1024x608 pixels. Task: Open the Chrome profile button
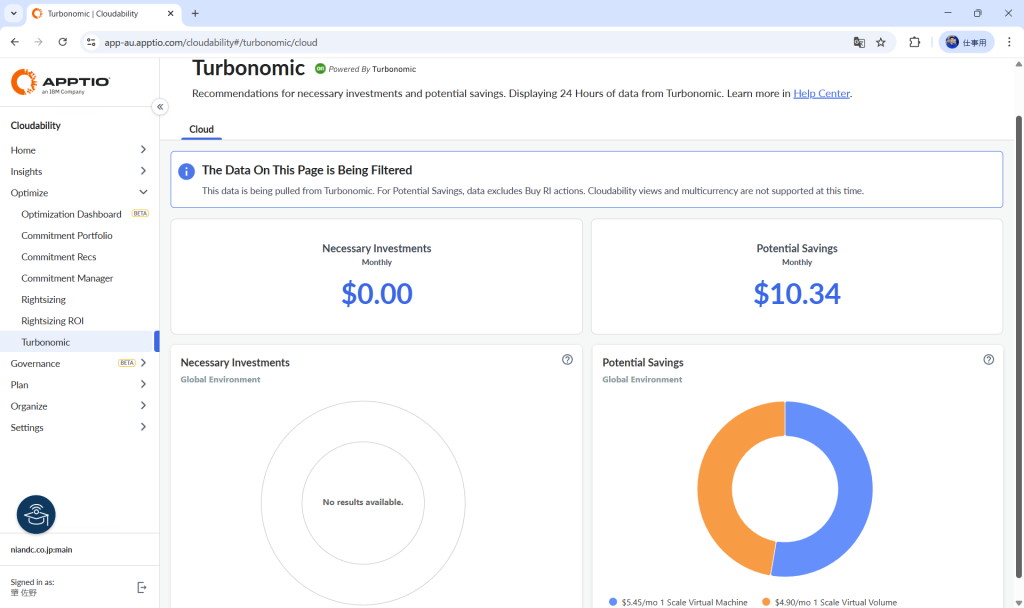coord(967,42)
